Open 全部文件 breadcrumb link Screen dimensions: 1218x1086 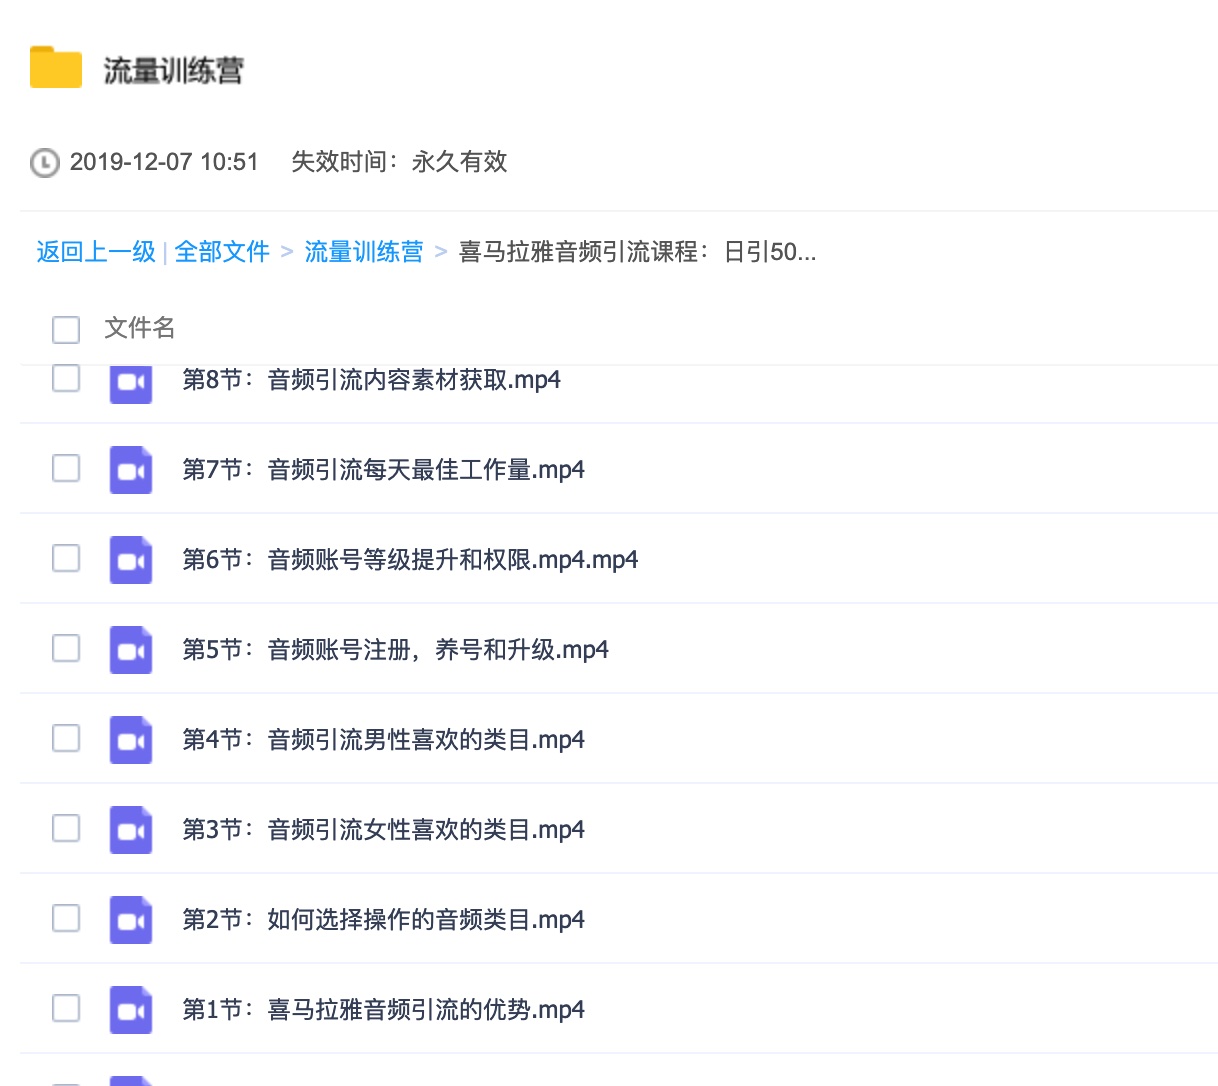[222, 252]
